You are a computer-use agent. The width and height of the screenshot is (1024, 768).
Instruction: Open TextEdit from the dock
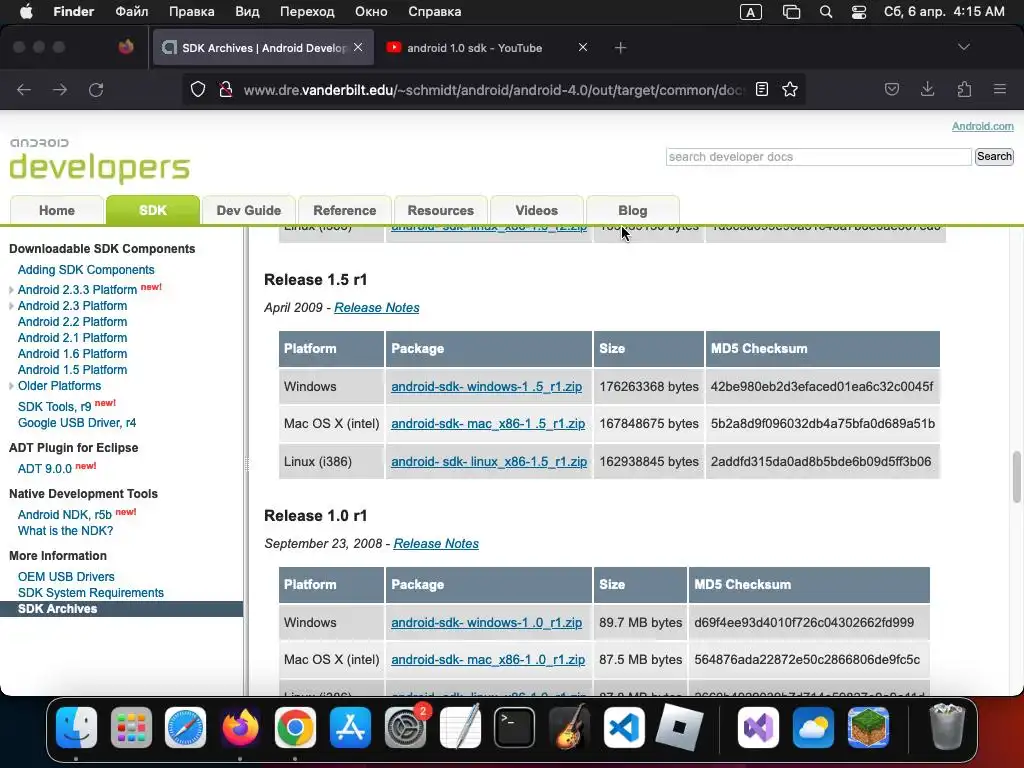pyautogui.click(x=460, y=728)
